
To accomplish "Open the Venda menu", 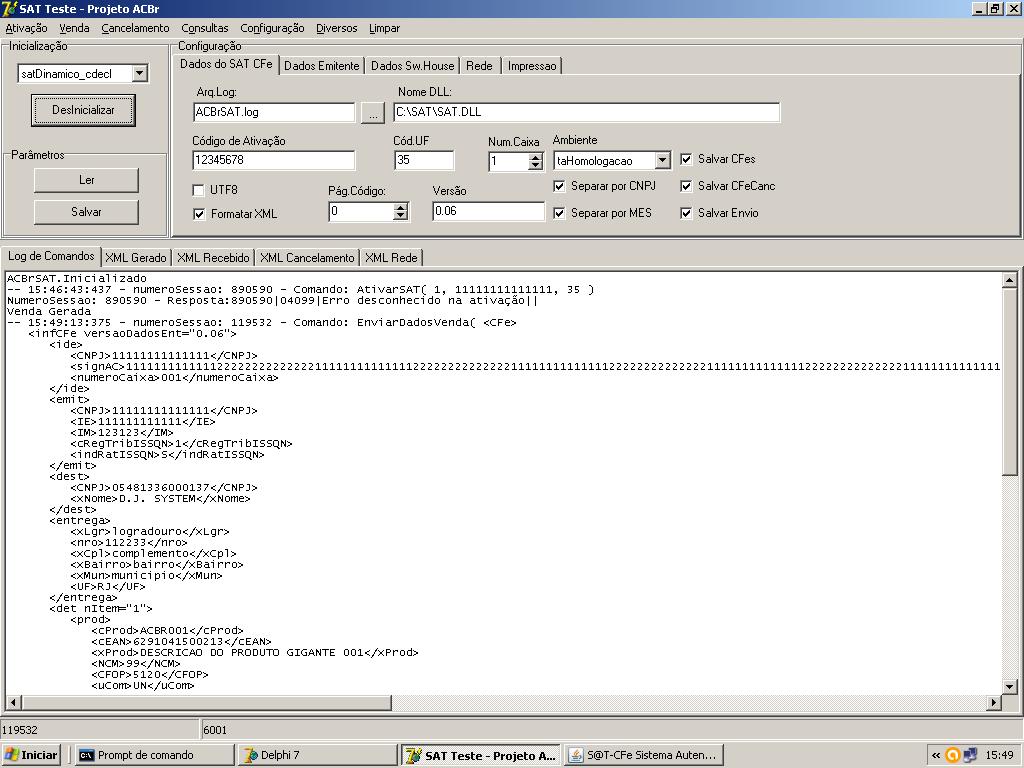I will 74,28.
